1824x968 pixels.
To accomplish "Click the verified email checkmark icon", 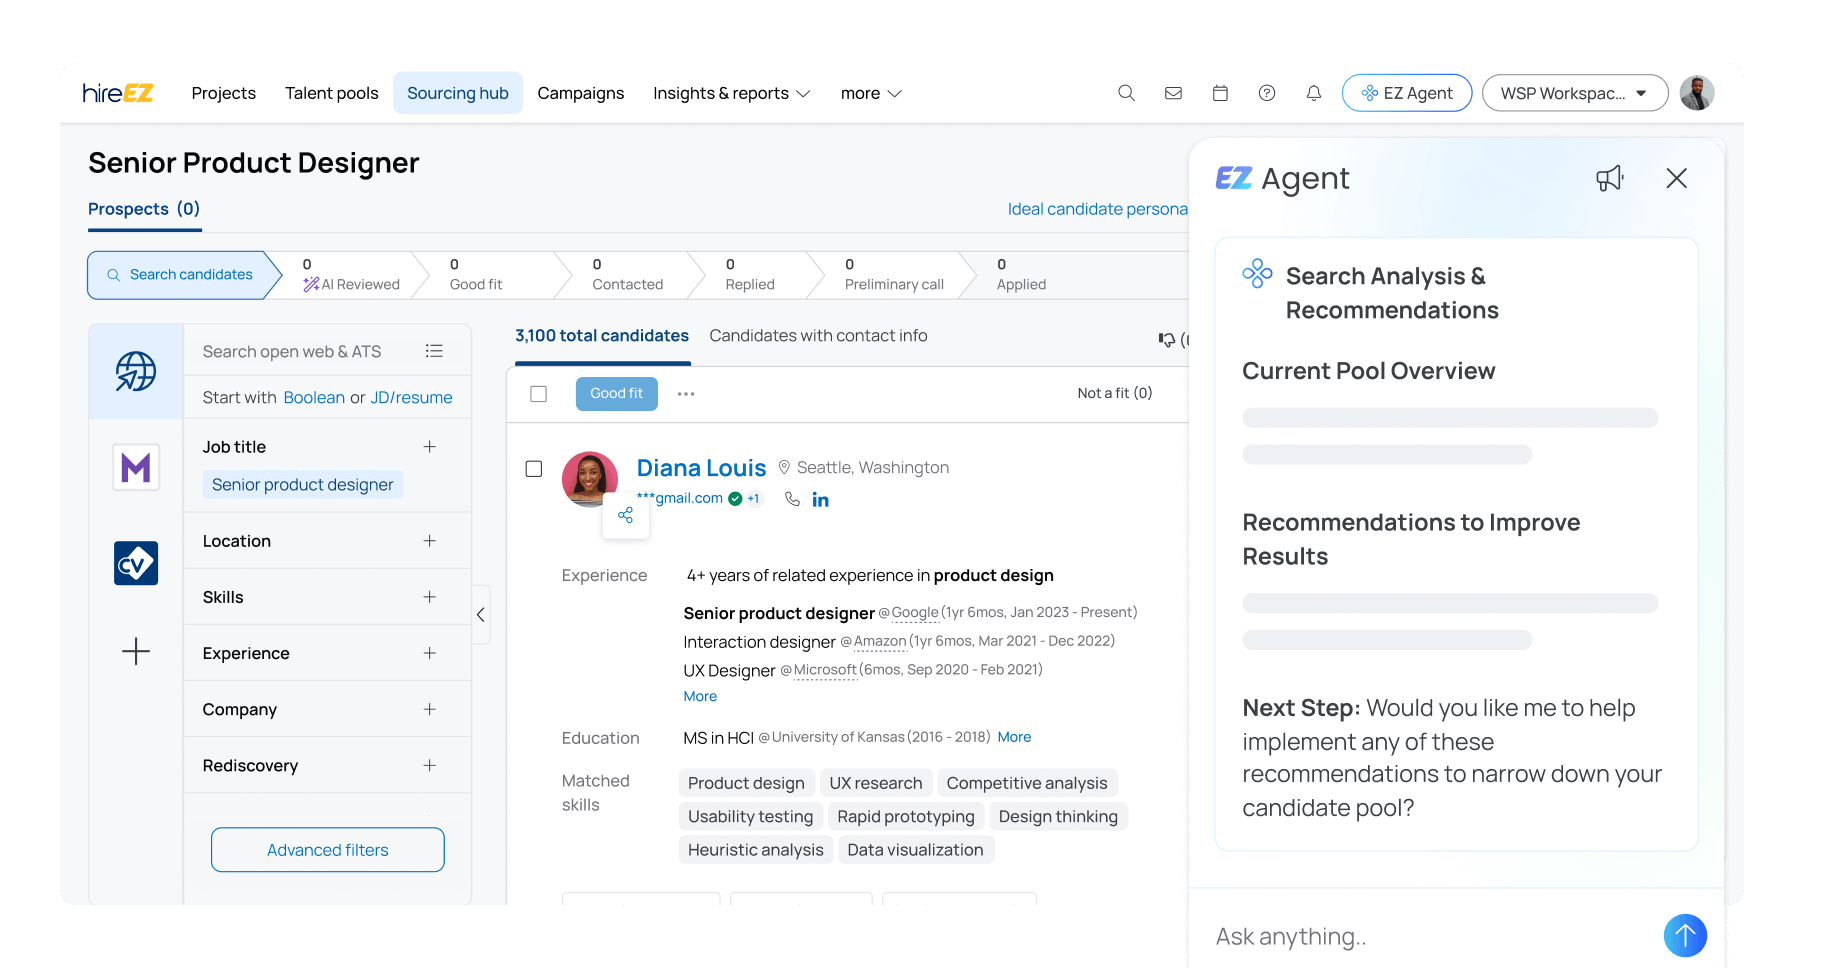I will click(x=735, y=498).
